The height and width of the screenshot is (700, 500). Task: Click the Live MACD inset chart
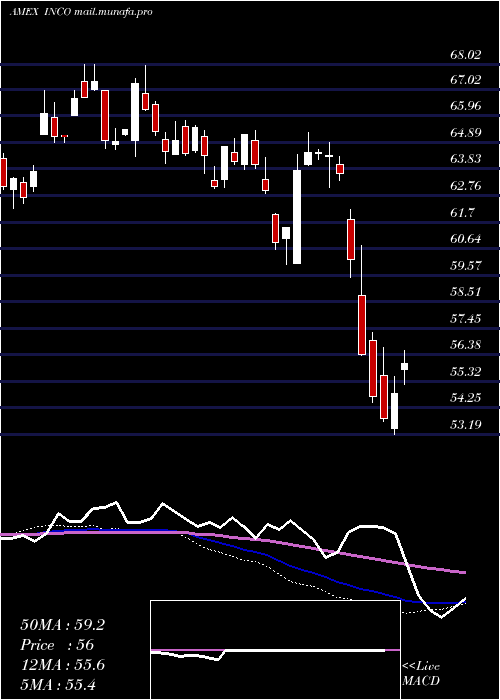275,650
